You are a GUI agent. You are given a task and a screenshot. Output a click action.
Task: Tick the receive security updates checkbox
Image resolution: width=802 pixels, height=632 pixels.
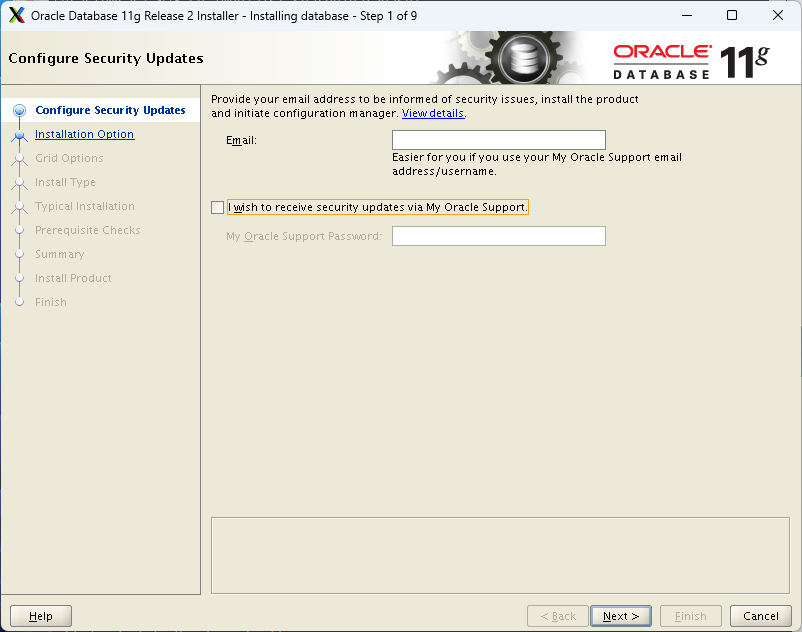point(217,207)
